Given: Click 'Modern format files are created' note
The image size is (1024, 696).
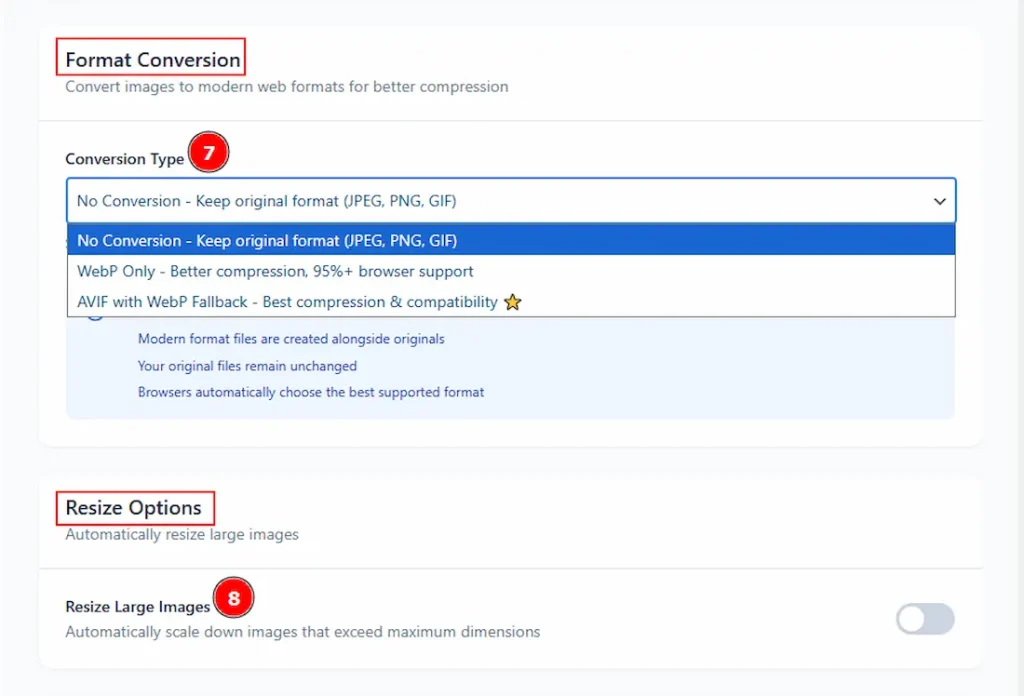Looking at the screenshot, I should [x=291, y=339].
